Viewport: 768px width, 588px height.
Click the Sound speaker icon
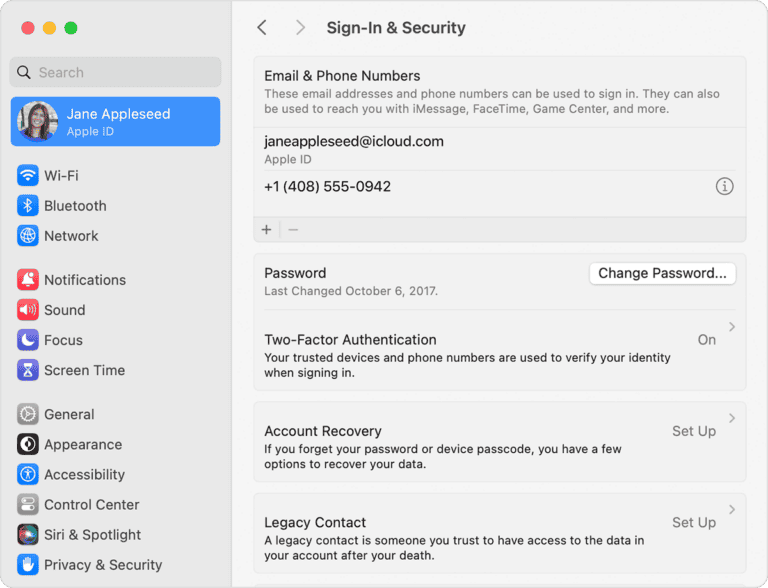(28, 310)
